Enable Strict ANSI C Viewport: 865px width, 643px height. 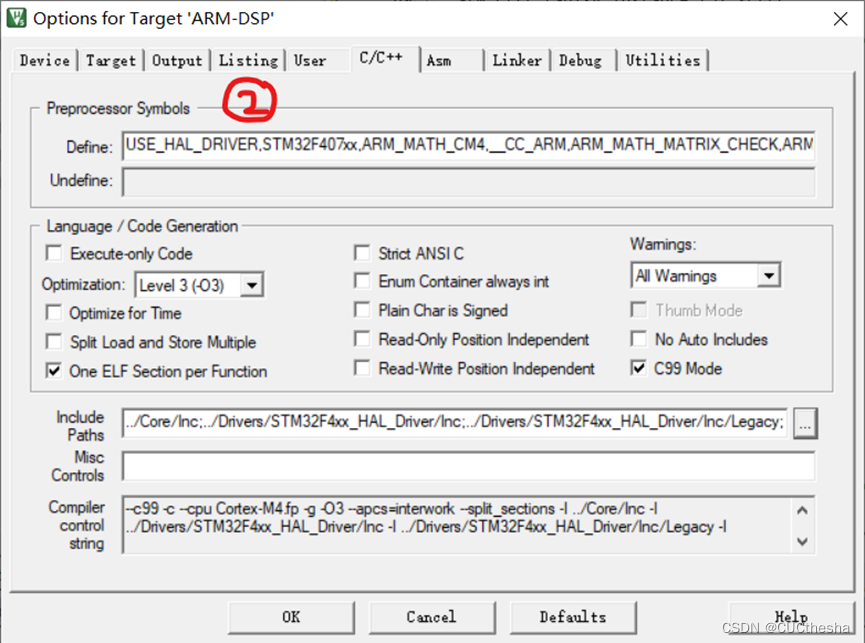point(362,253)
